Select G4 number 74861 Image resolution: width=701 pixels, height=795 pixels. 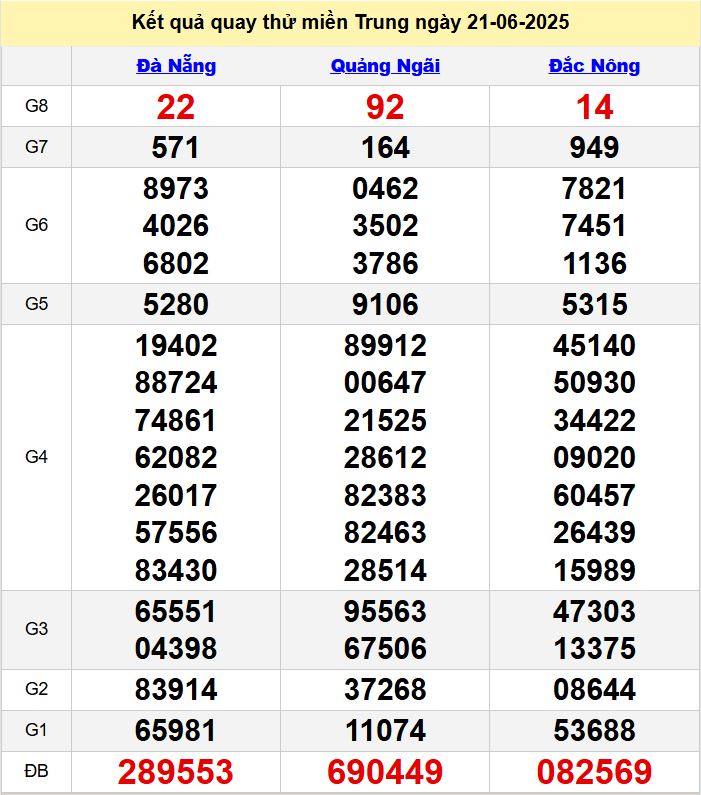[x=176, y=421]
